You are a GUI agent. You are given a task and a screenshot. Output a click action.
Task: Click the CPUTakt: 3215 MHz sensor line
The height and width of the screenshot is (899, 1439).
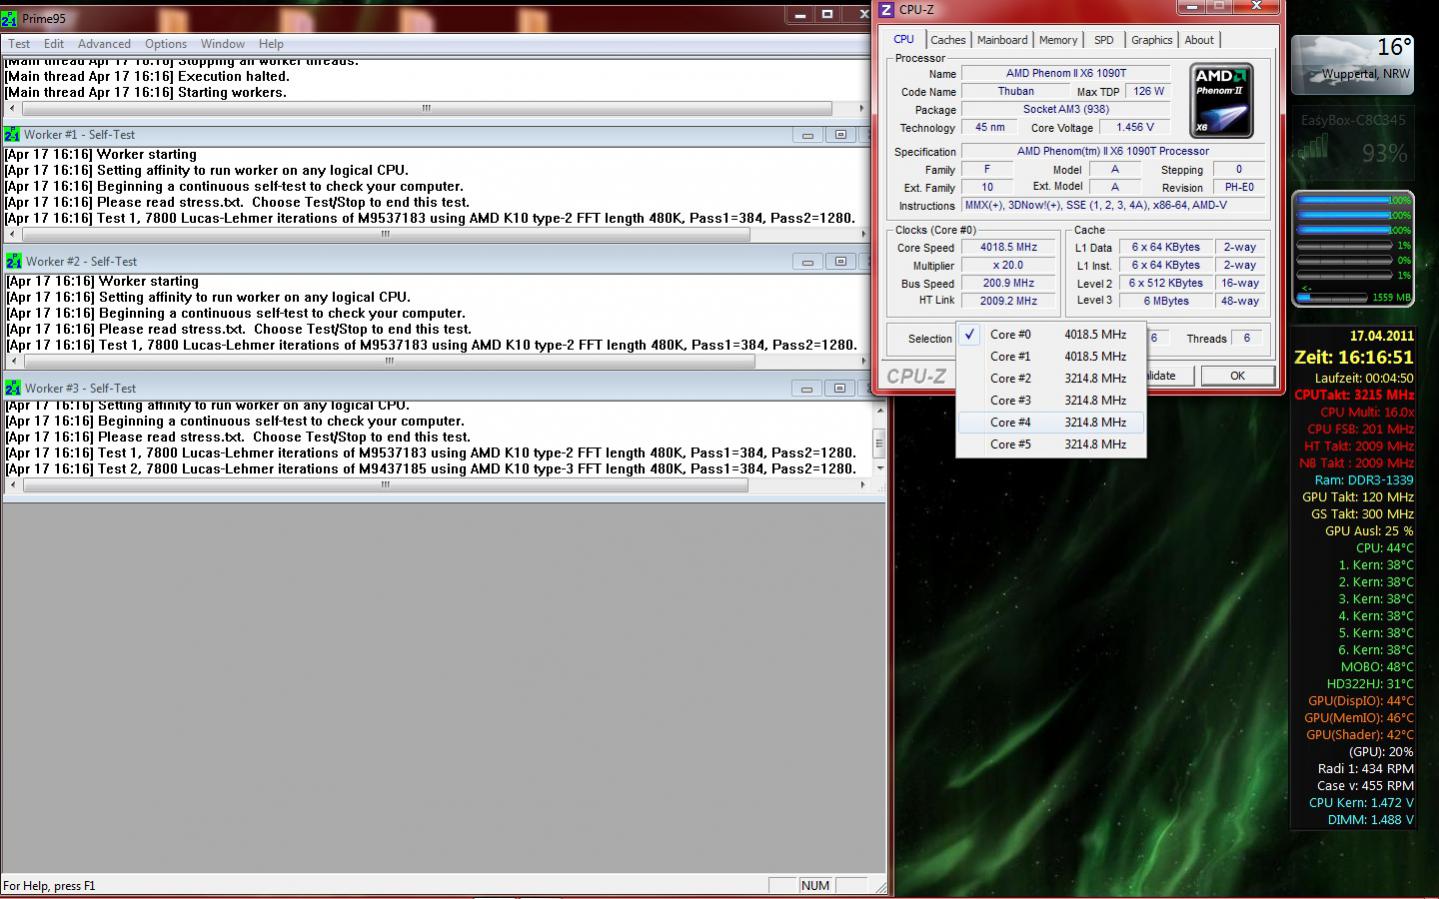pyautogui.click(x=1354, y=395)
